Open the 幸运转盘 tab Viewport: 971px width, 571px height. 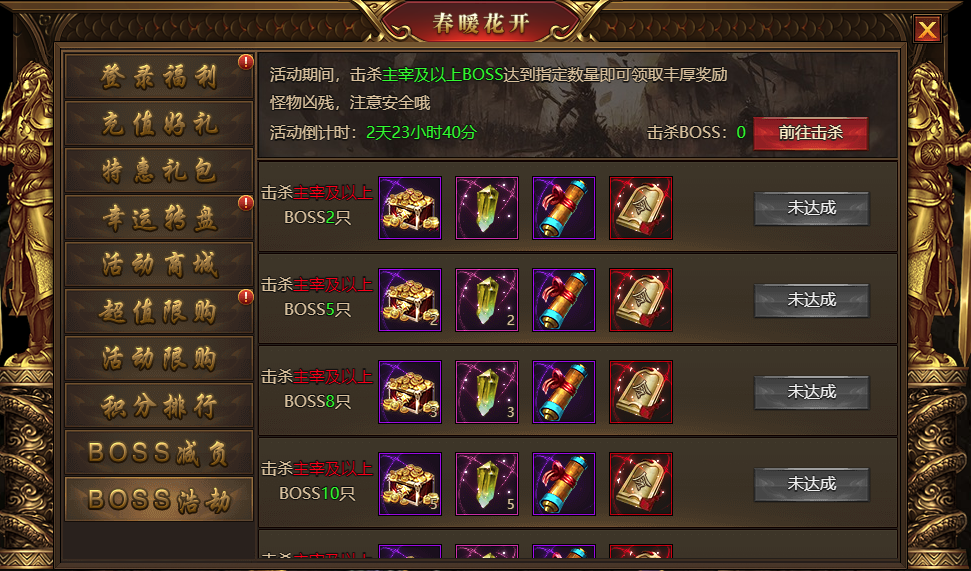(159, 217)
